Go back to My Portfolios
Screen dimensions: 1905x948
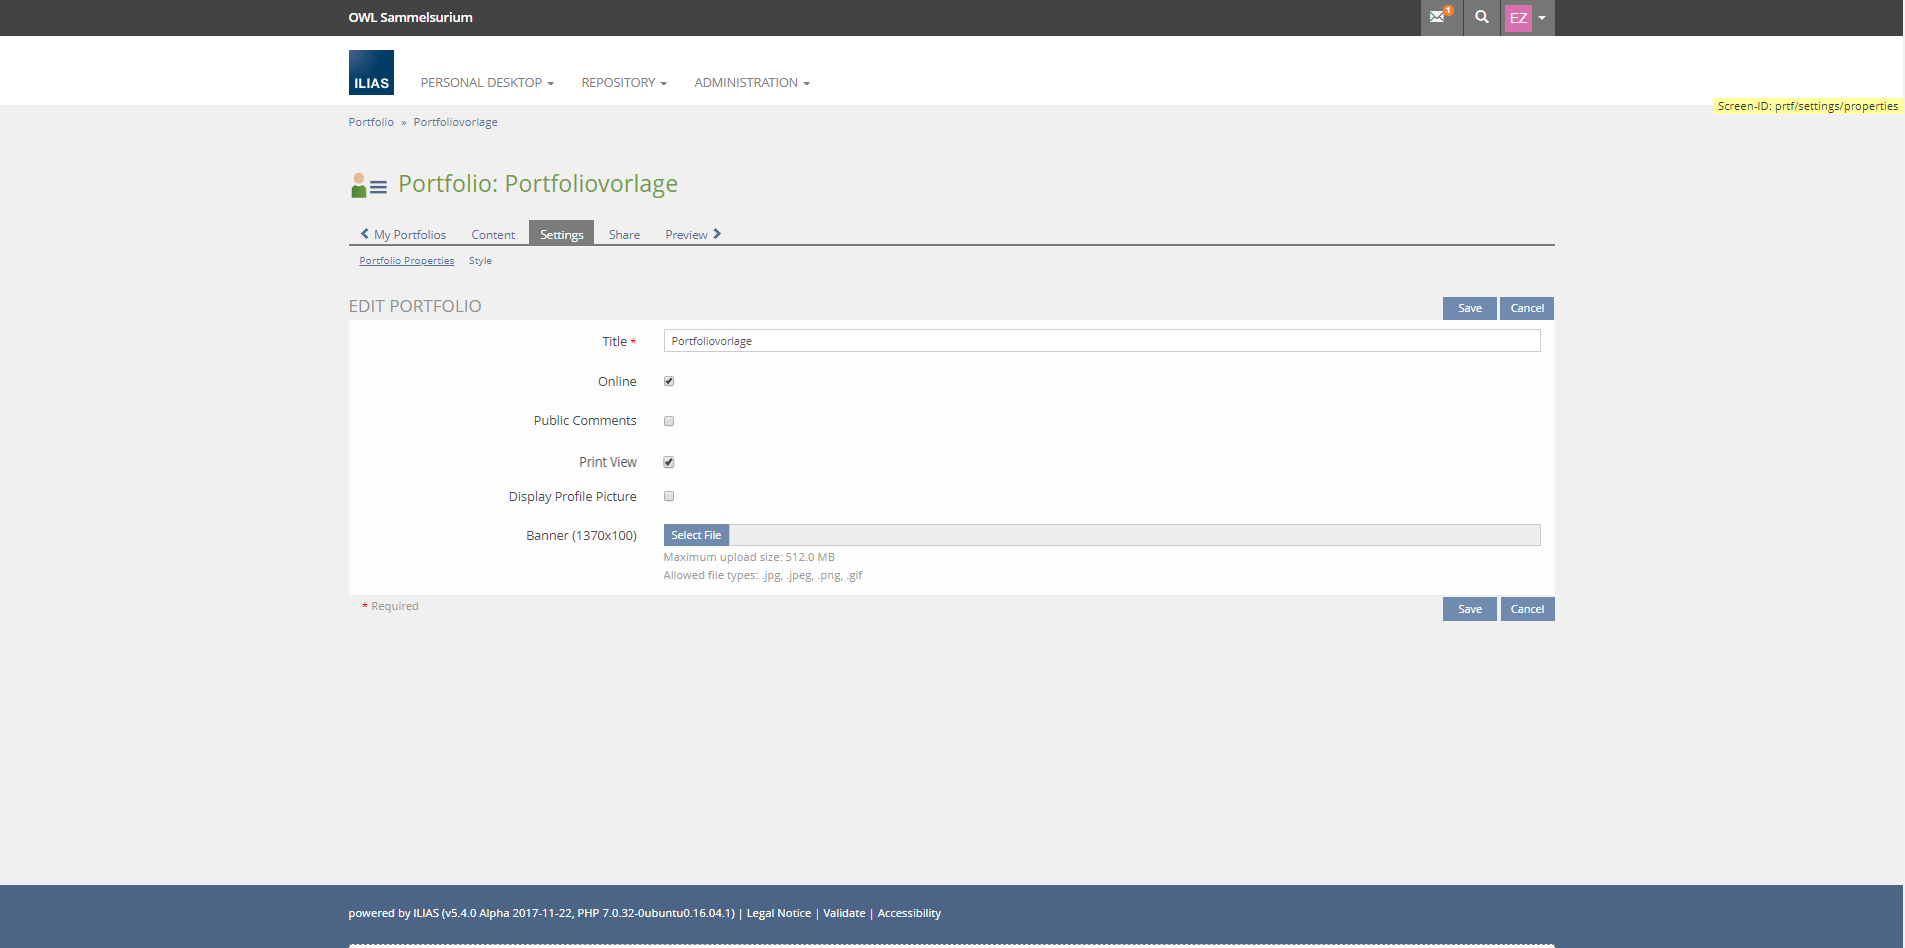pyautogui.click(x=404, y=235)
